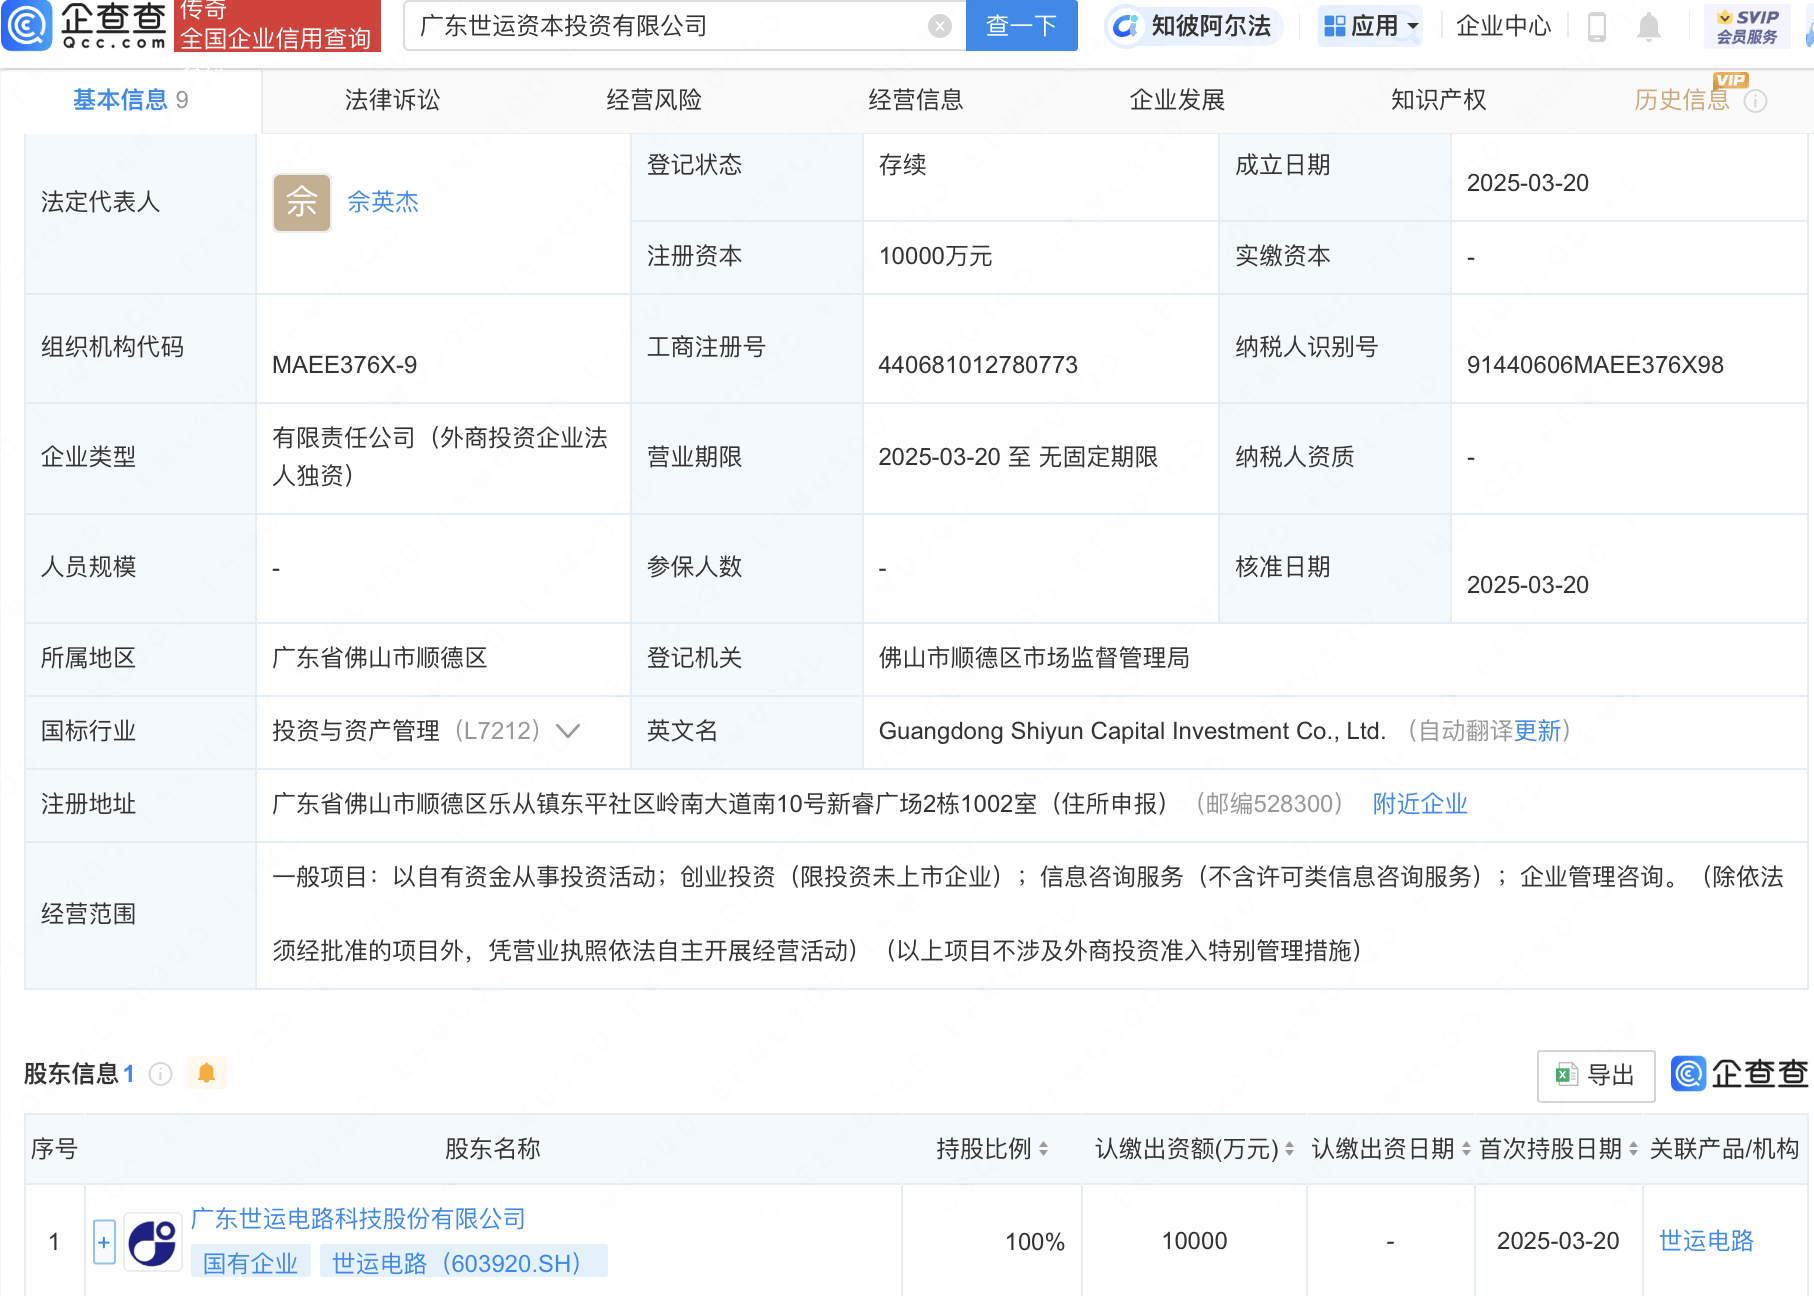Screen dimensions: 1814x1296
Task: Click the registered address text
Action: click(x=720, y=804)
